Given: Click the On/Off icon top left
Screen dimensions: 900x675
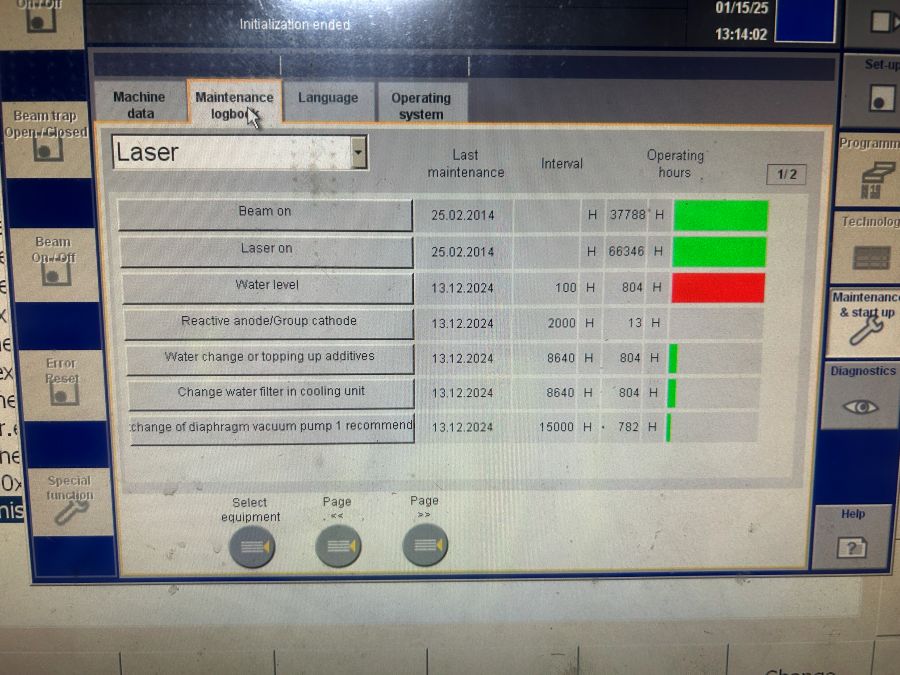Looking at the screenshot, I should click(x=41, y=21).
